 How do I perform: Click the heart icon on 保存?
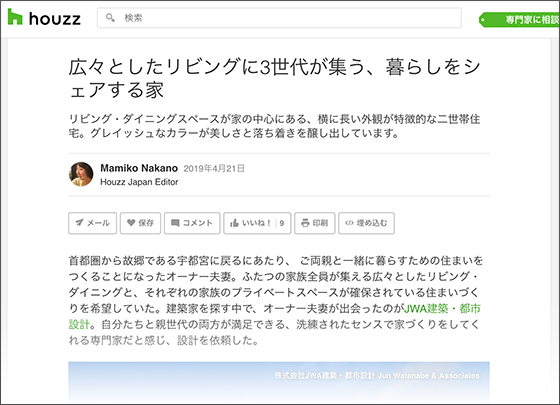point(131,222)
